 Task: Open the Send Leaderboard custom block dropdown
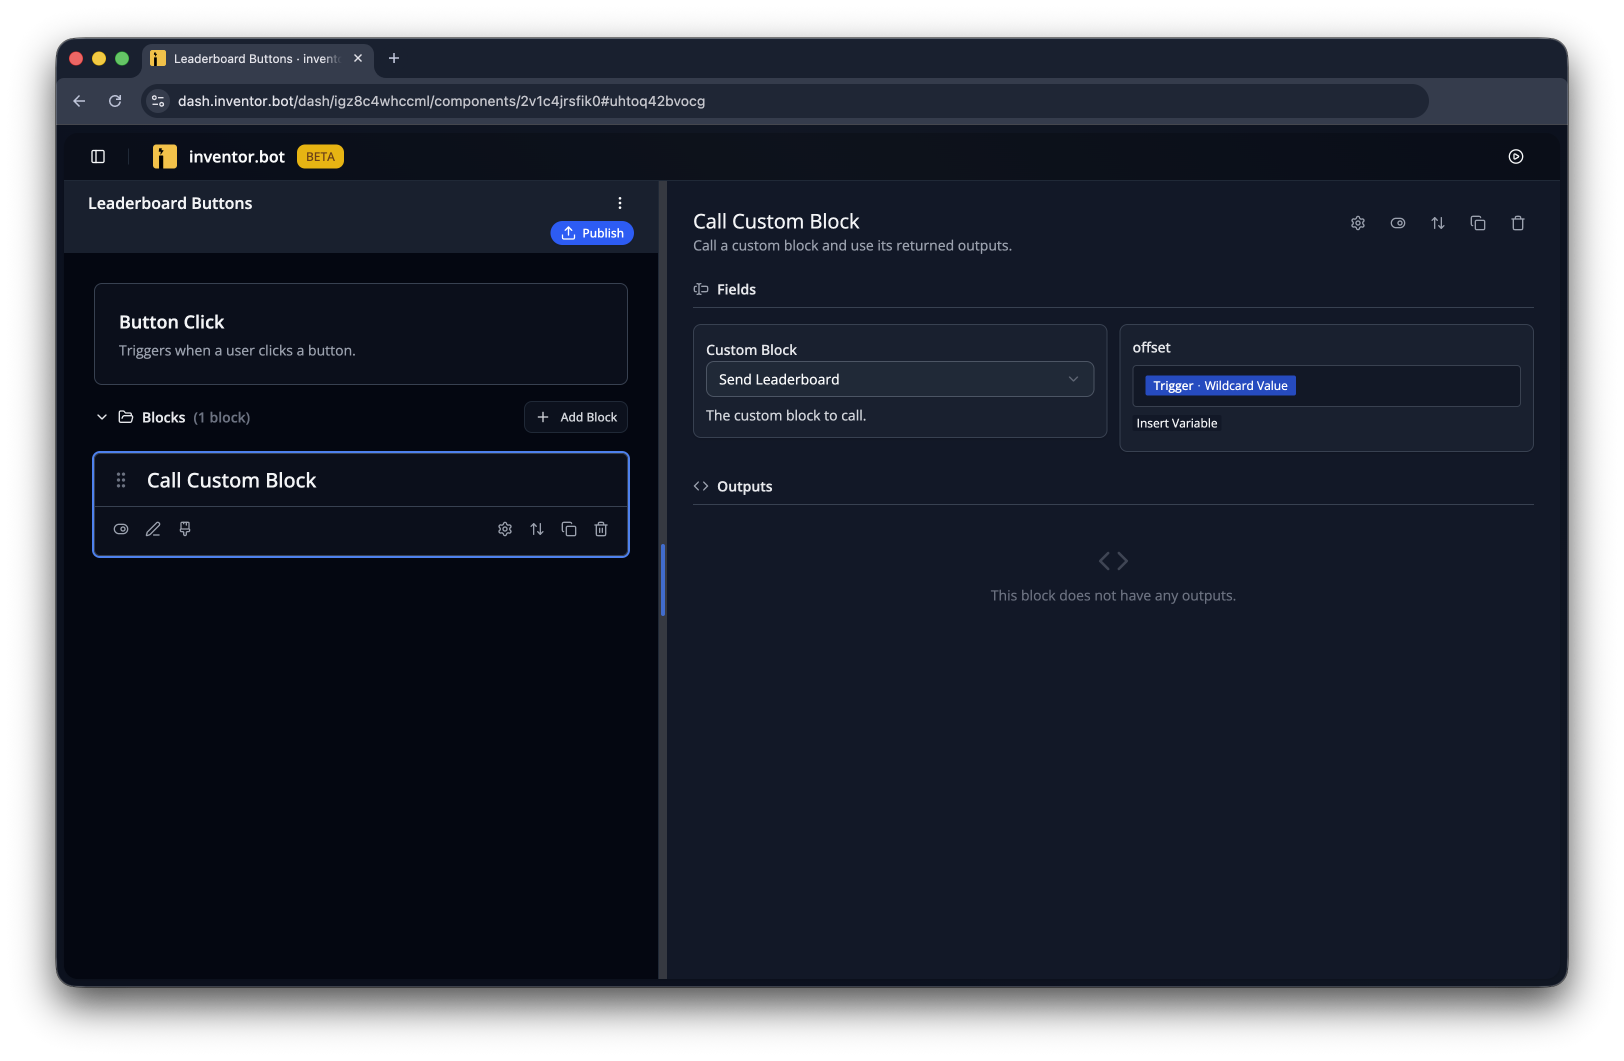[900, 379]
